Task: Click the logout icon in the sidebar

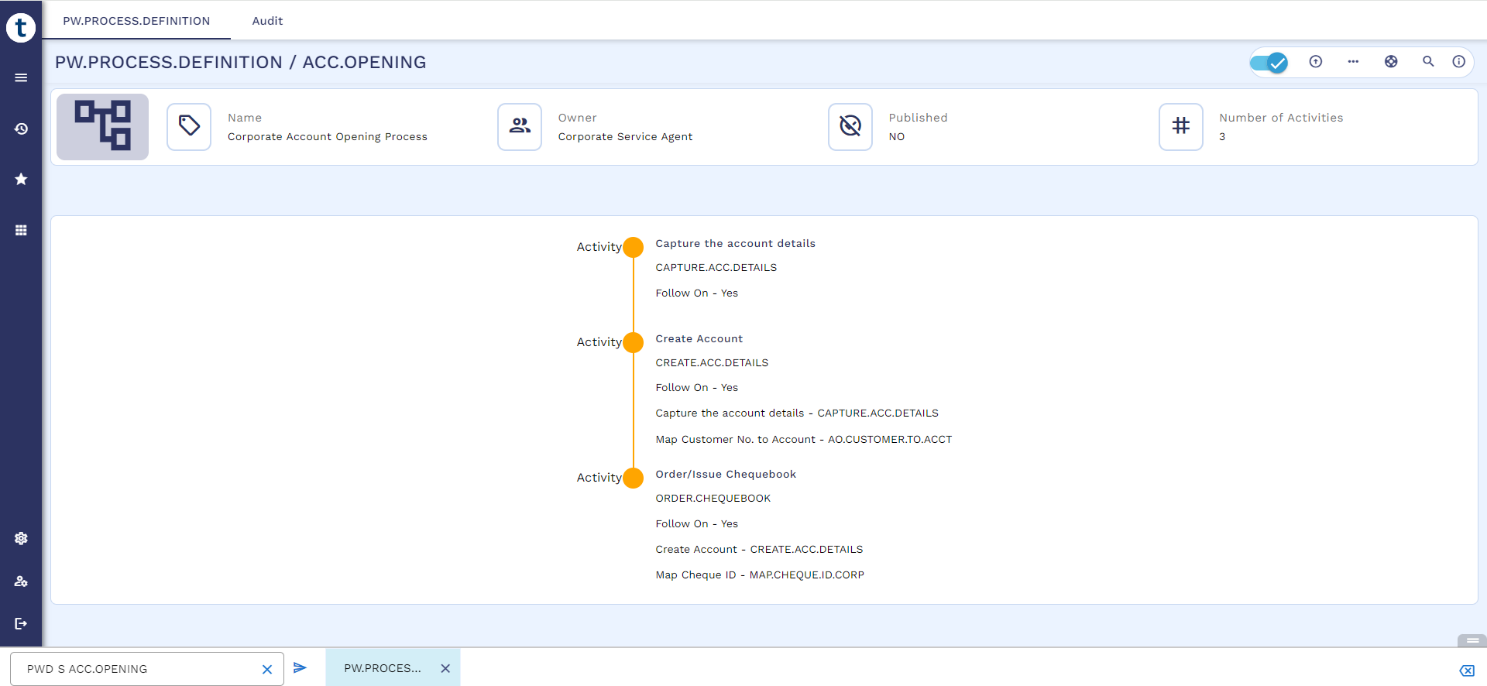Action: pyautogui.click(x=20, y=623)
